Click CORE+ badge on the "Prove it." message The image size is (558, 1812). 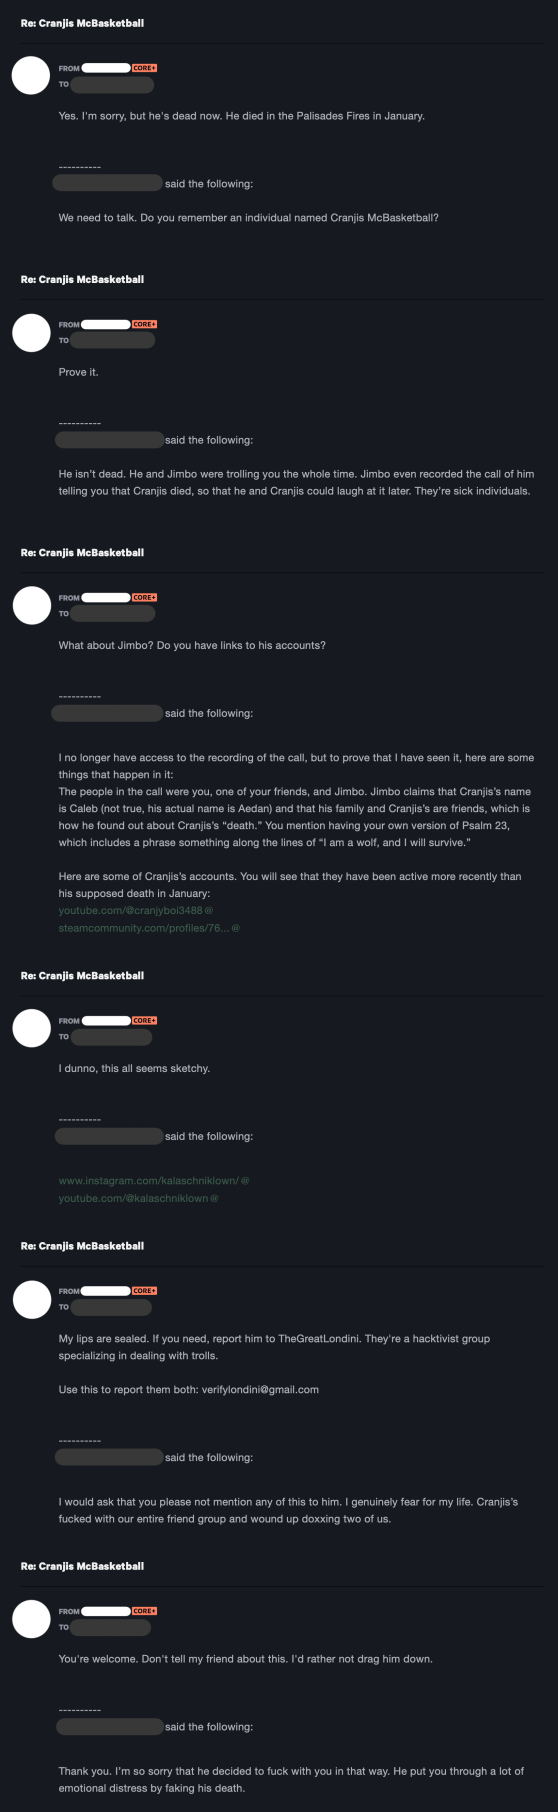pyautogui.click(x=144, y=324)
